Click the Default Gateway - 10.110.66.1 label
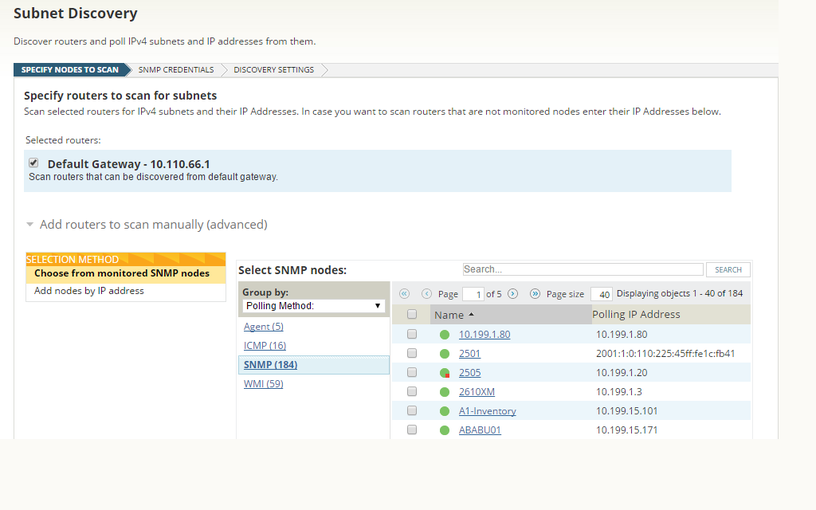Screen dimensions: 816x510 pos(129,164)
